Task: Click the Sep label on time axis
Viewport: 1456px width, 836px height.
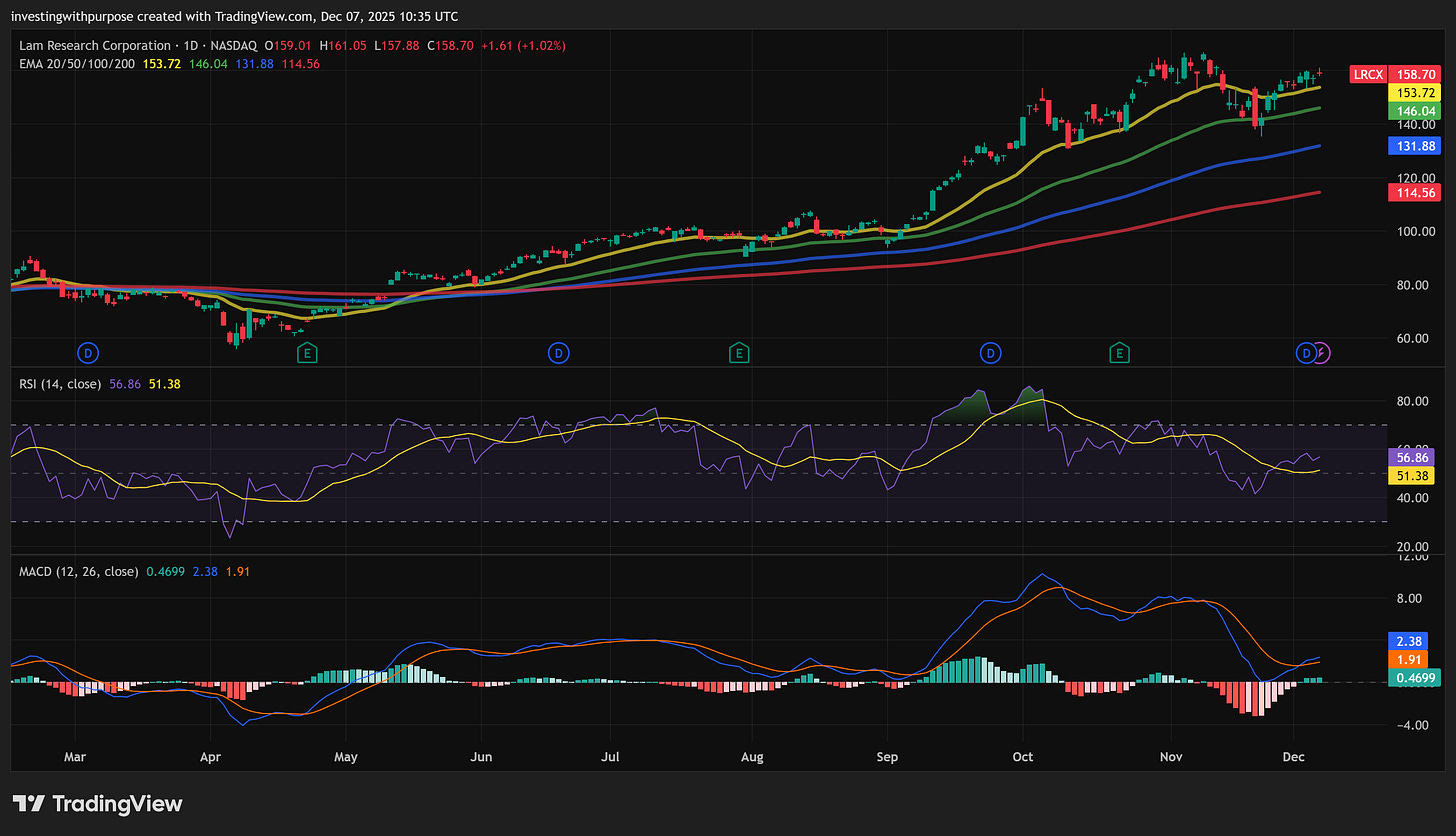Action: pos(886,757)
